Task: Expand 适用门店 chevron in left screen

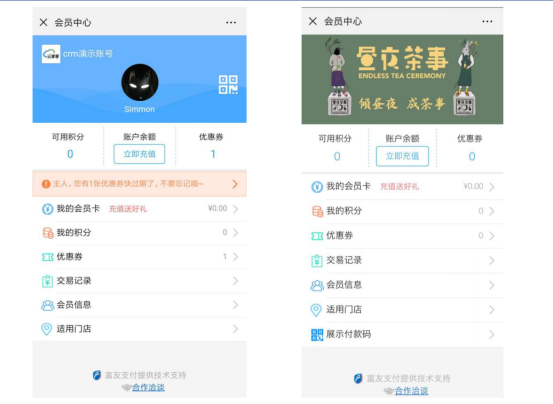Action: (236, 329)
